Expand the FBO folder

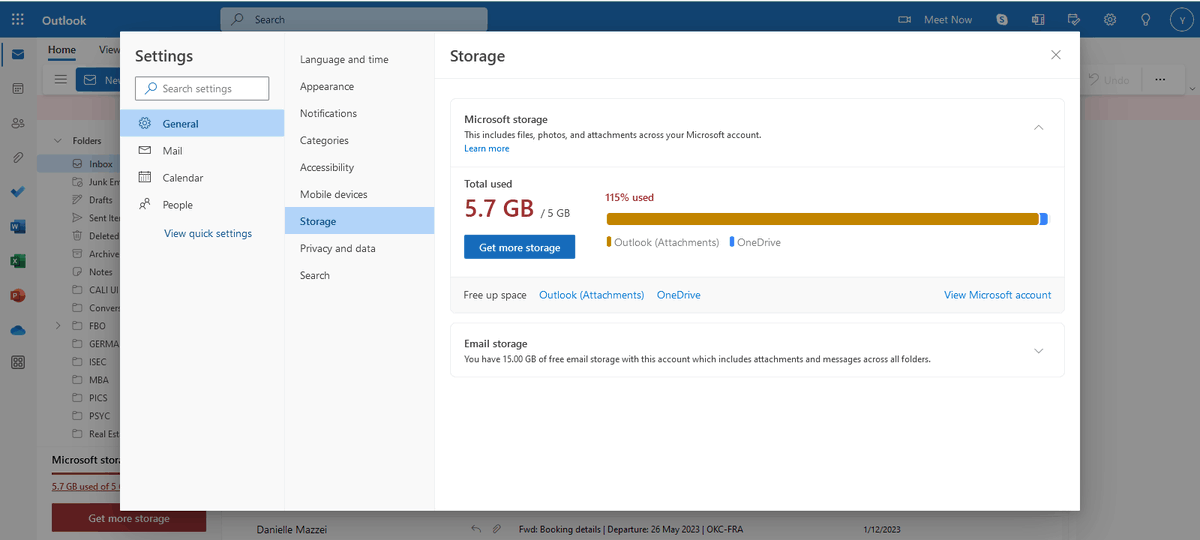[58, 326]
